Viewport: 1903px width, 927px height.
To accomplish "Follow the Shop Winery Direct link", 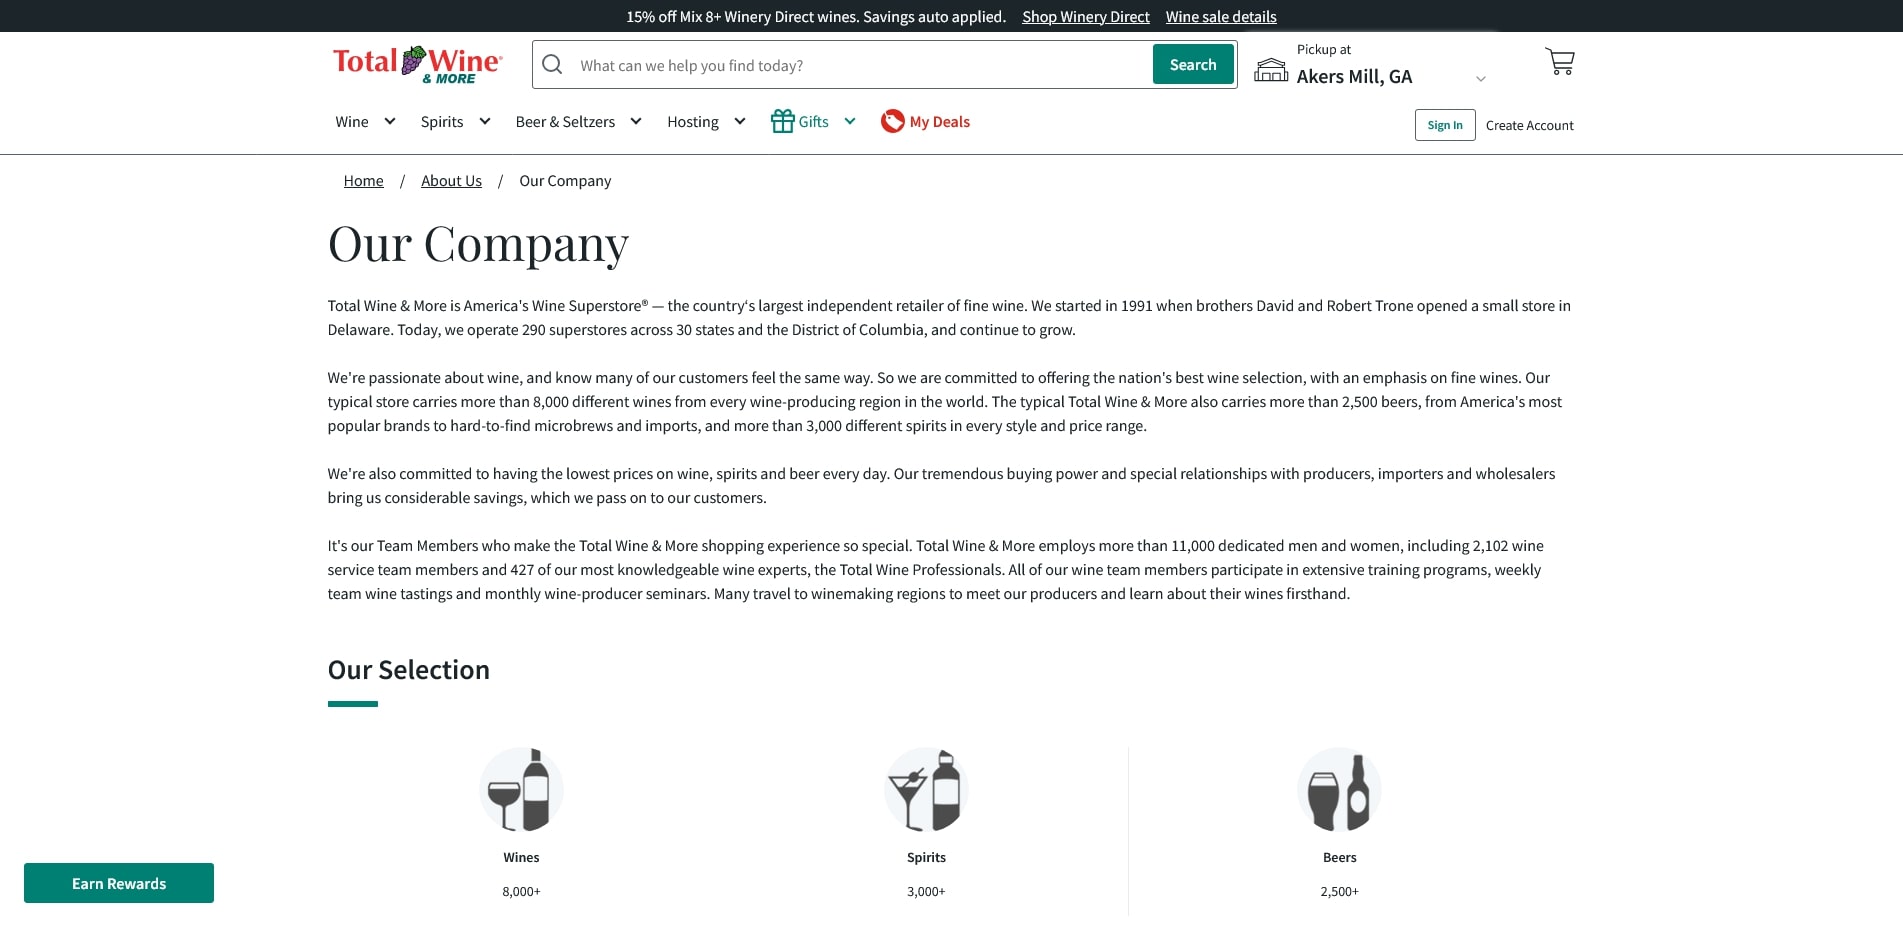I will [1085, 17].
